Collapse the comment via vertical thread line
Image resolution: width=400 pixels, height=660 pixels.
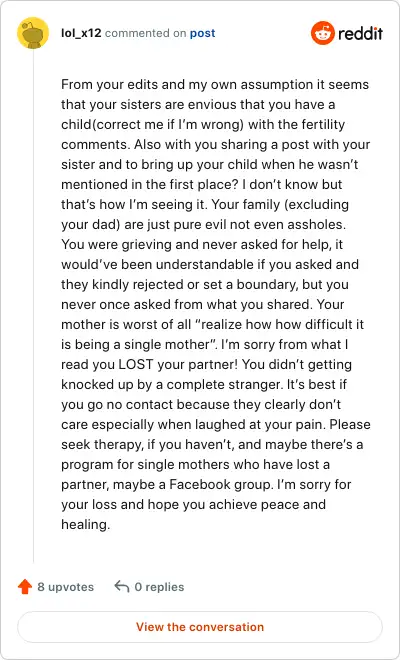33,305
